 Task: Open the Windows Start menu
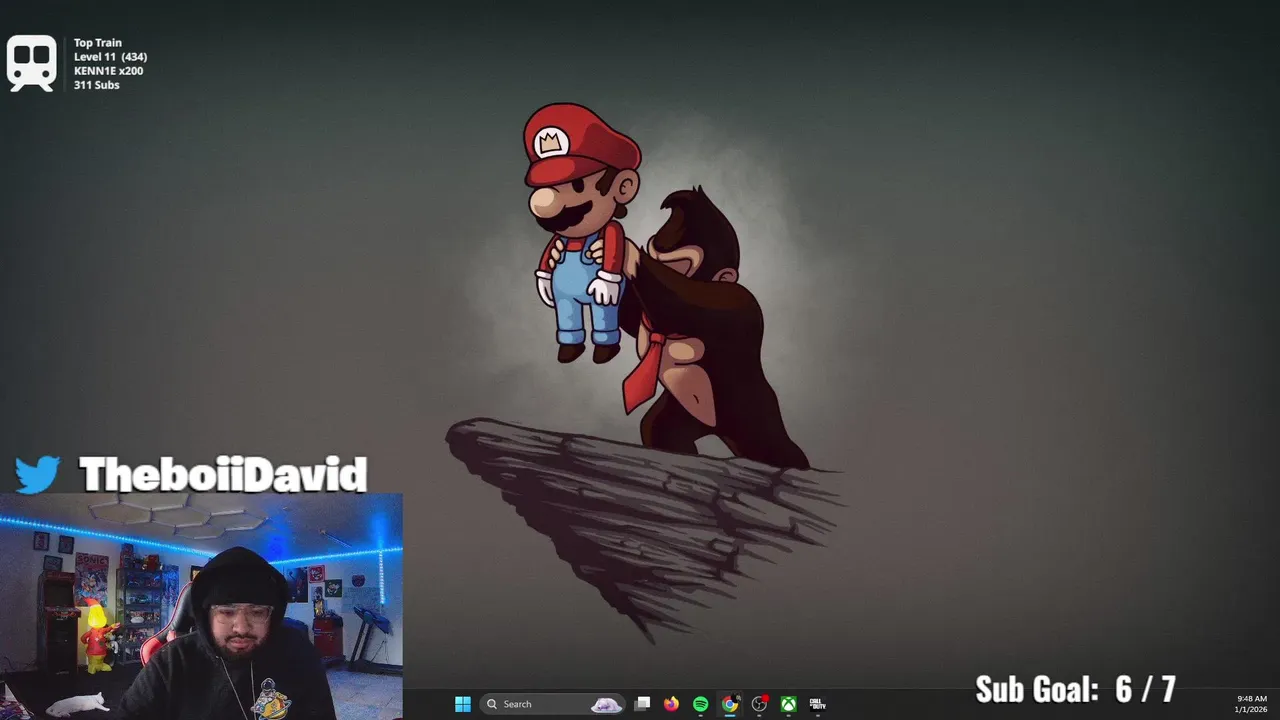coord(462,704)
